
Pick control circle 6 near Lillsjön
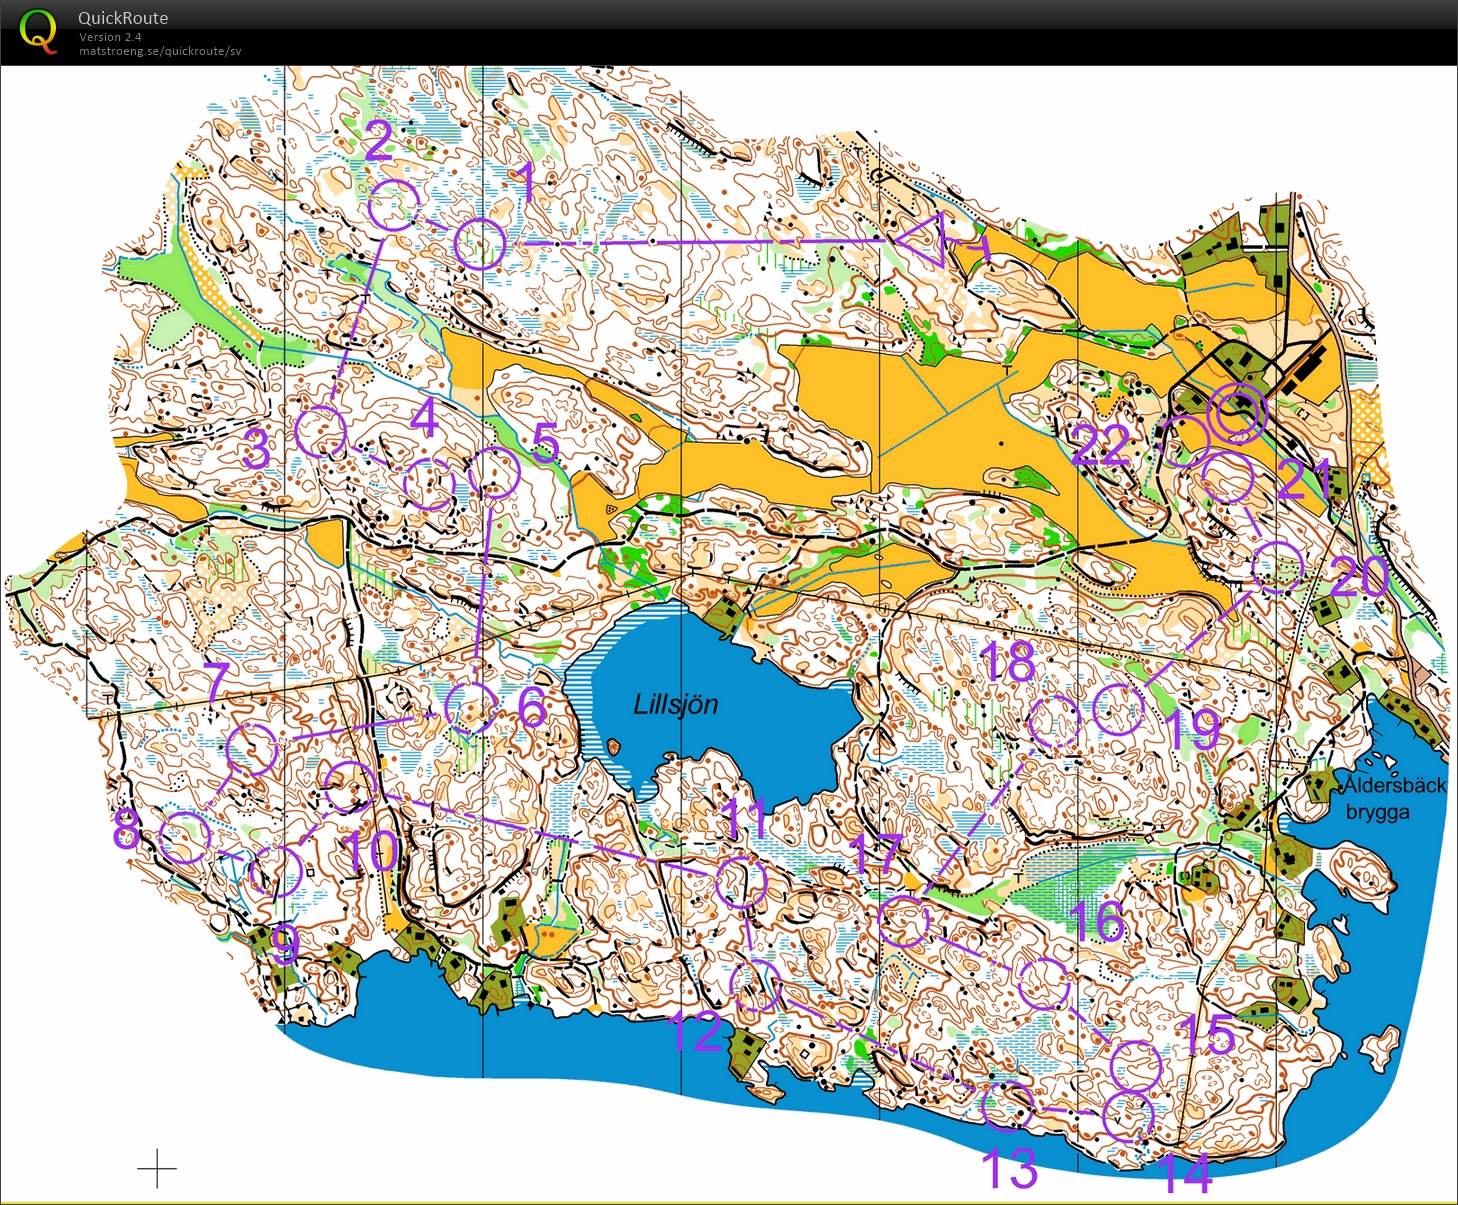472,707
